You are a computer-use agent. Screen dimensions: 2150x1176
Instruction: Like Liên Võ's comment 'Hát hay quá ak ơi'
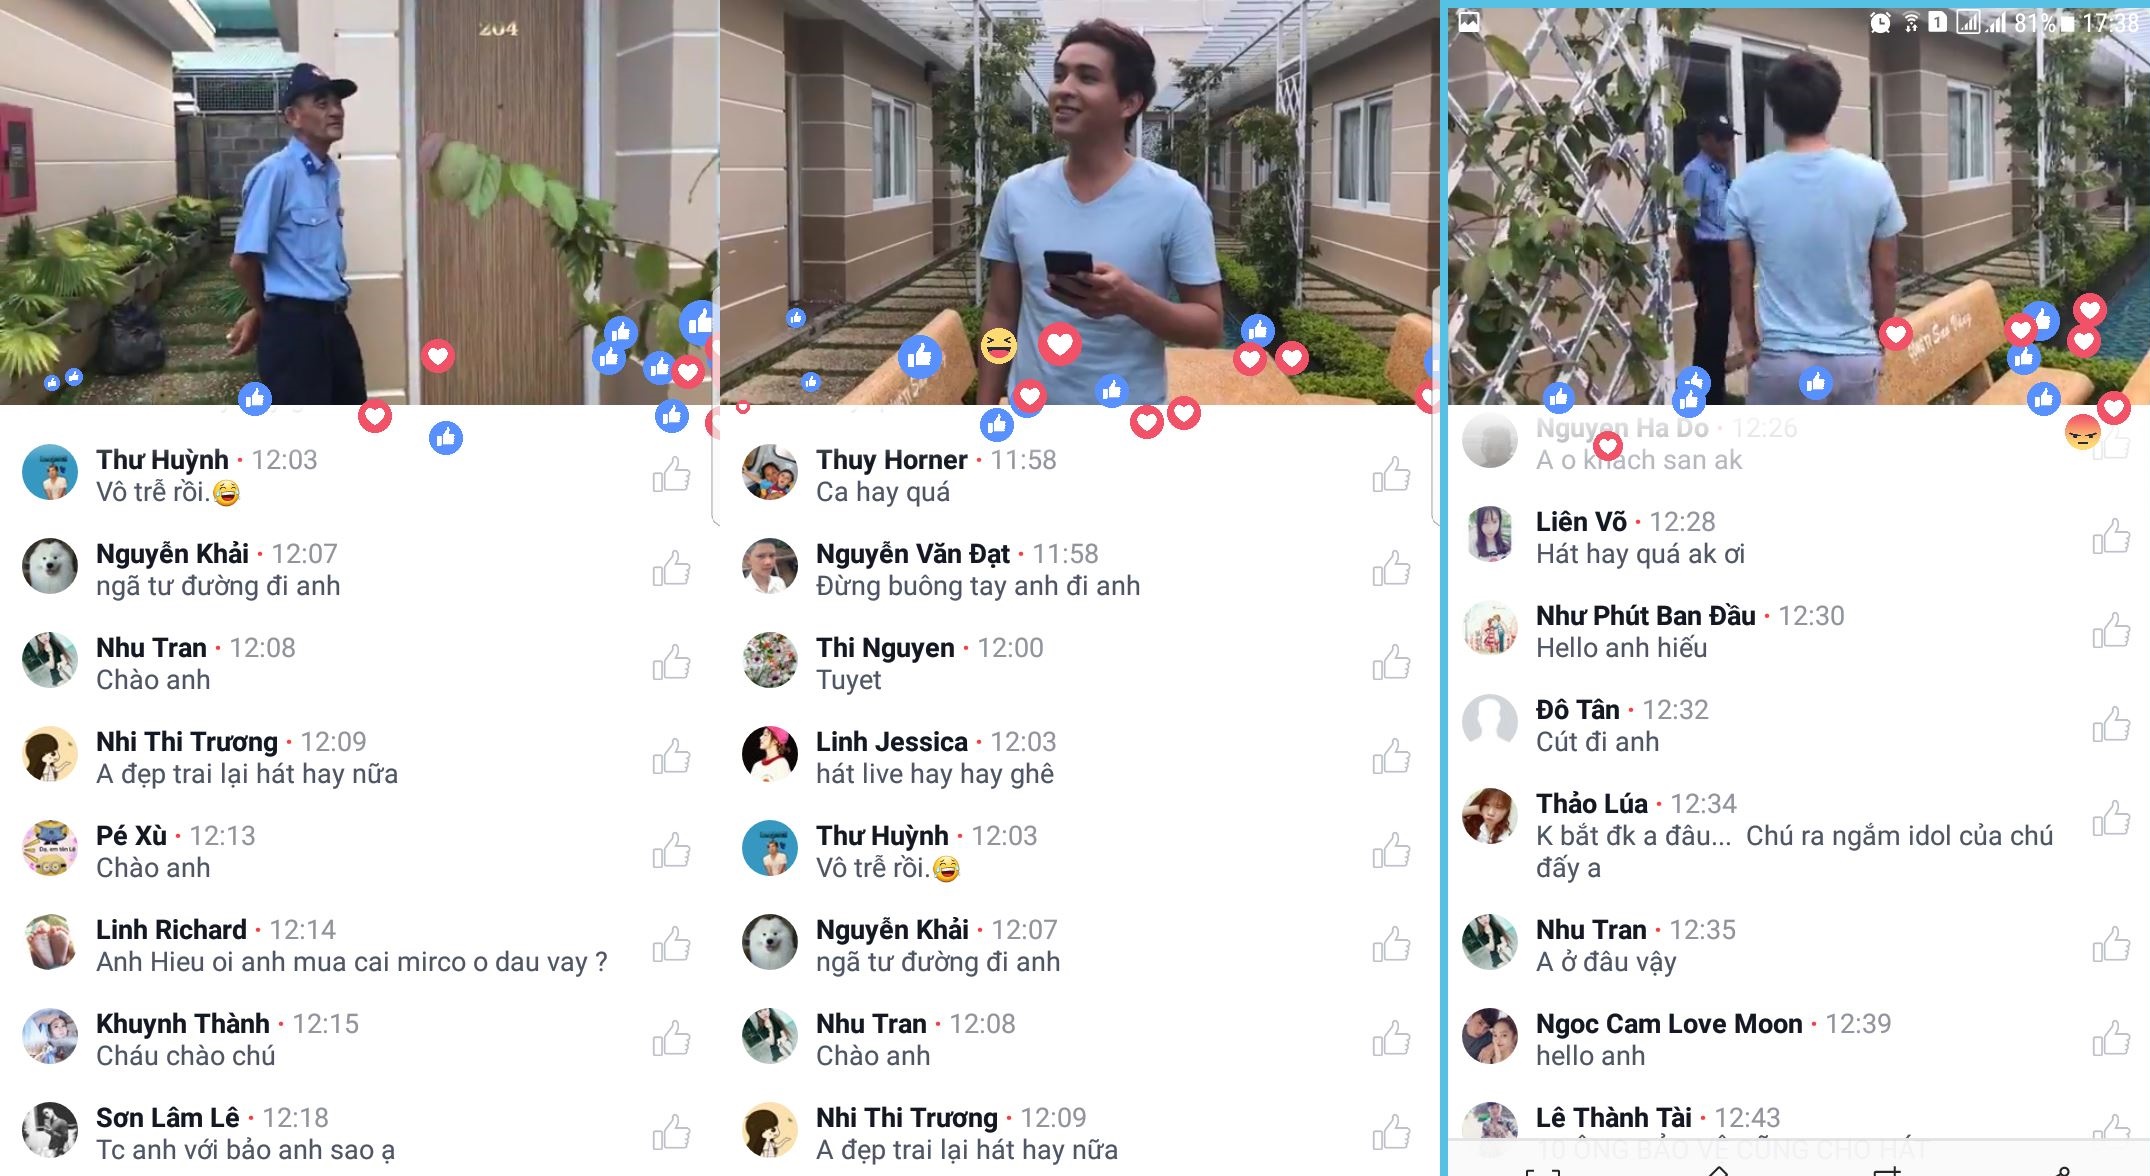2112,537
